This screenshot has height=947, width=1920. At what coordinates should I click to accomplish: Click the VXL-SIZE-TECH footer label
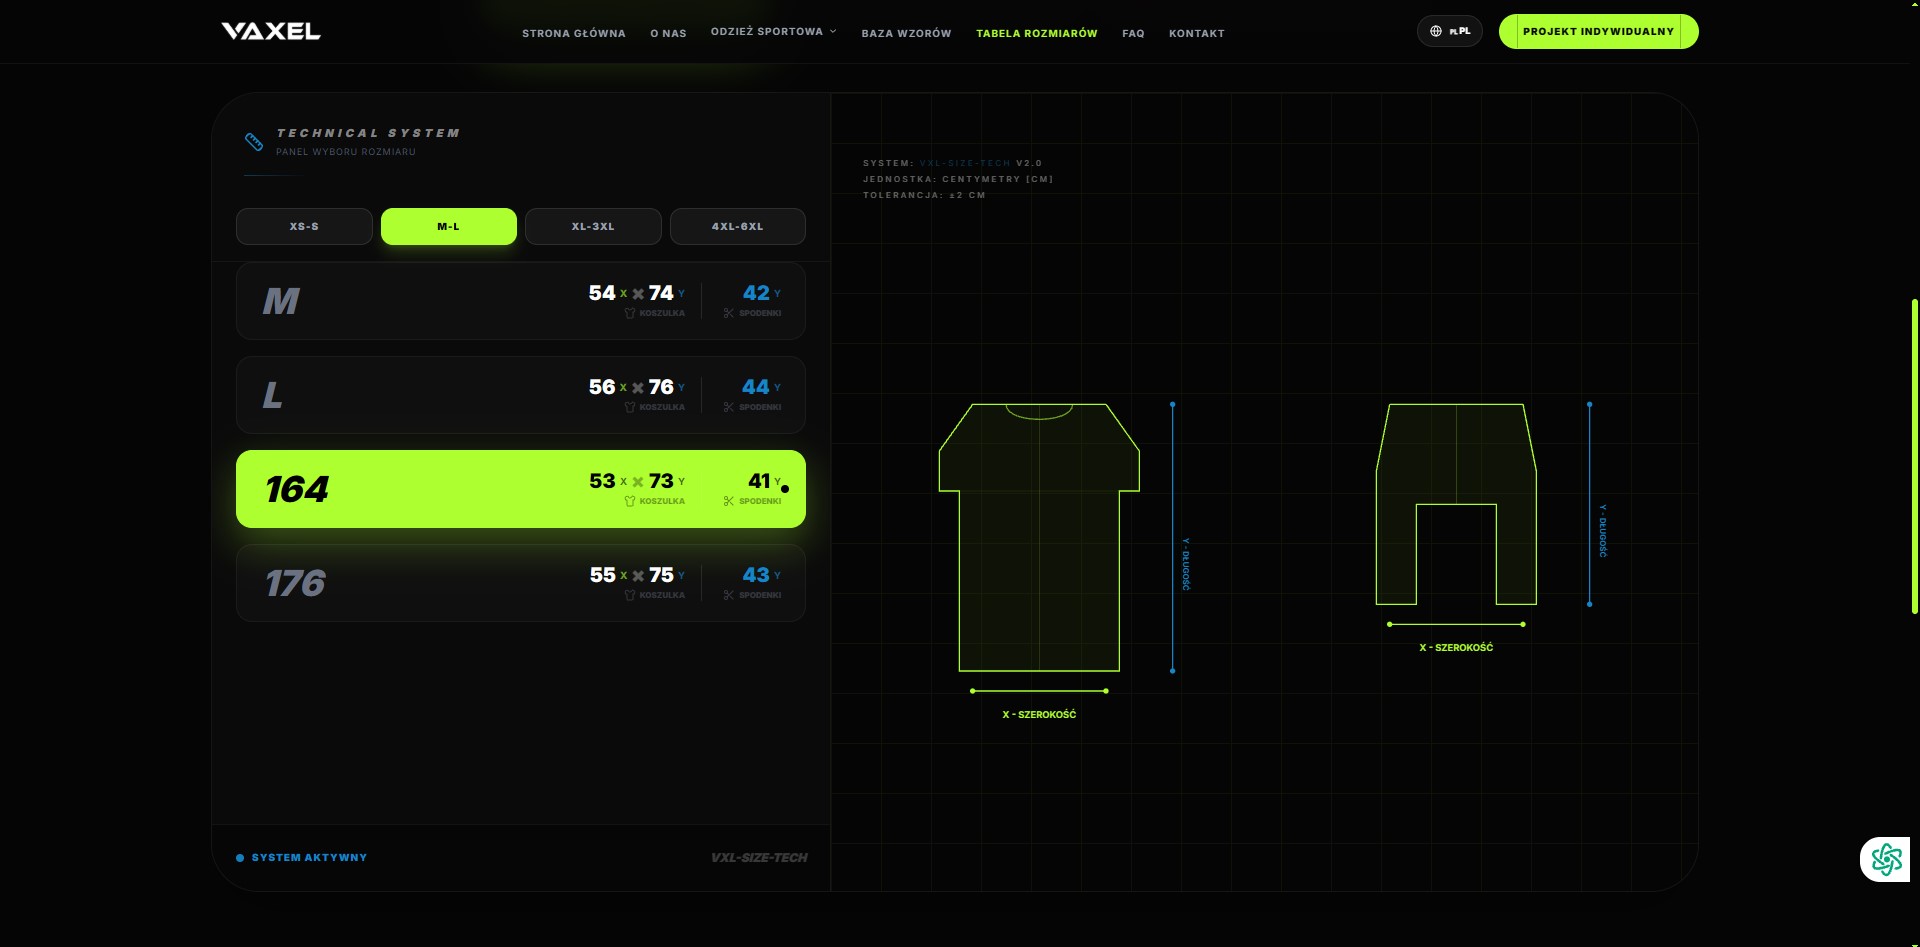click(x=759, y=858)
